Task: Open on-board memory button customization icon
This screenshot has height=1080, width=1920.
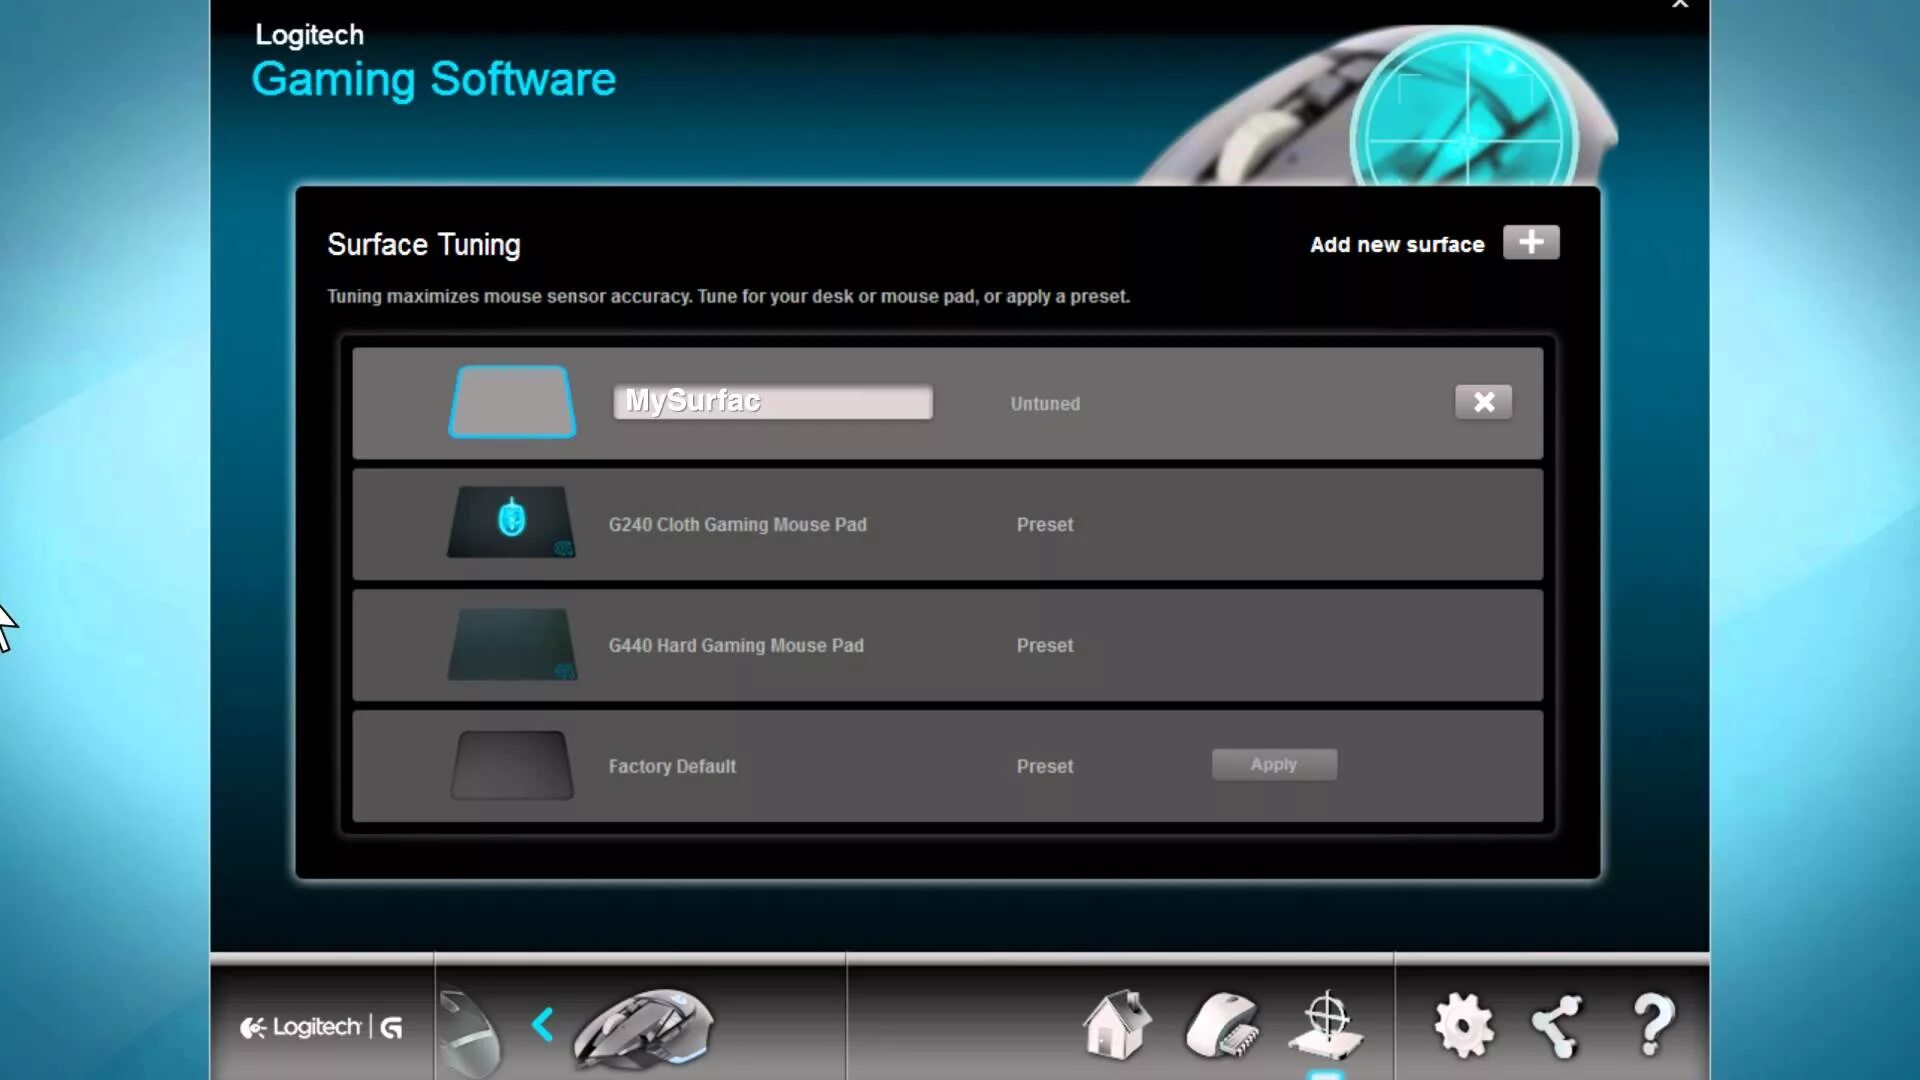Action: click(x=1222, y=1024)
